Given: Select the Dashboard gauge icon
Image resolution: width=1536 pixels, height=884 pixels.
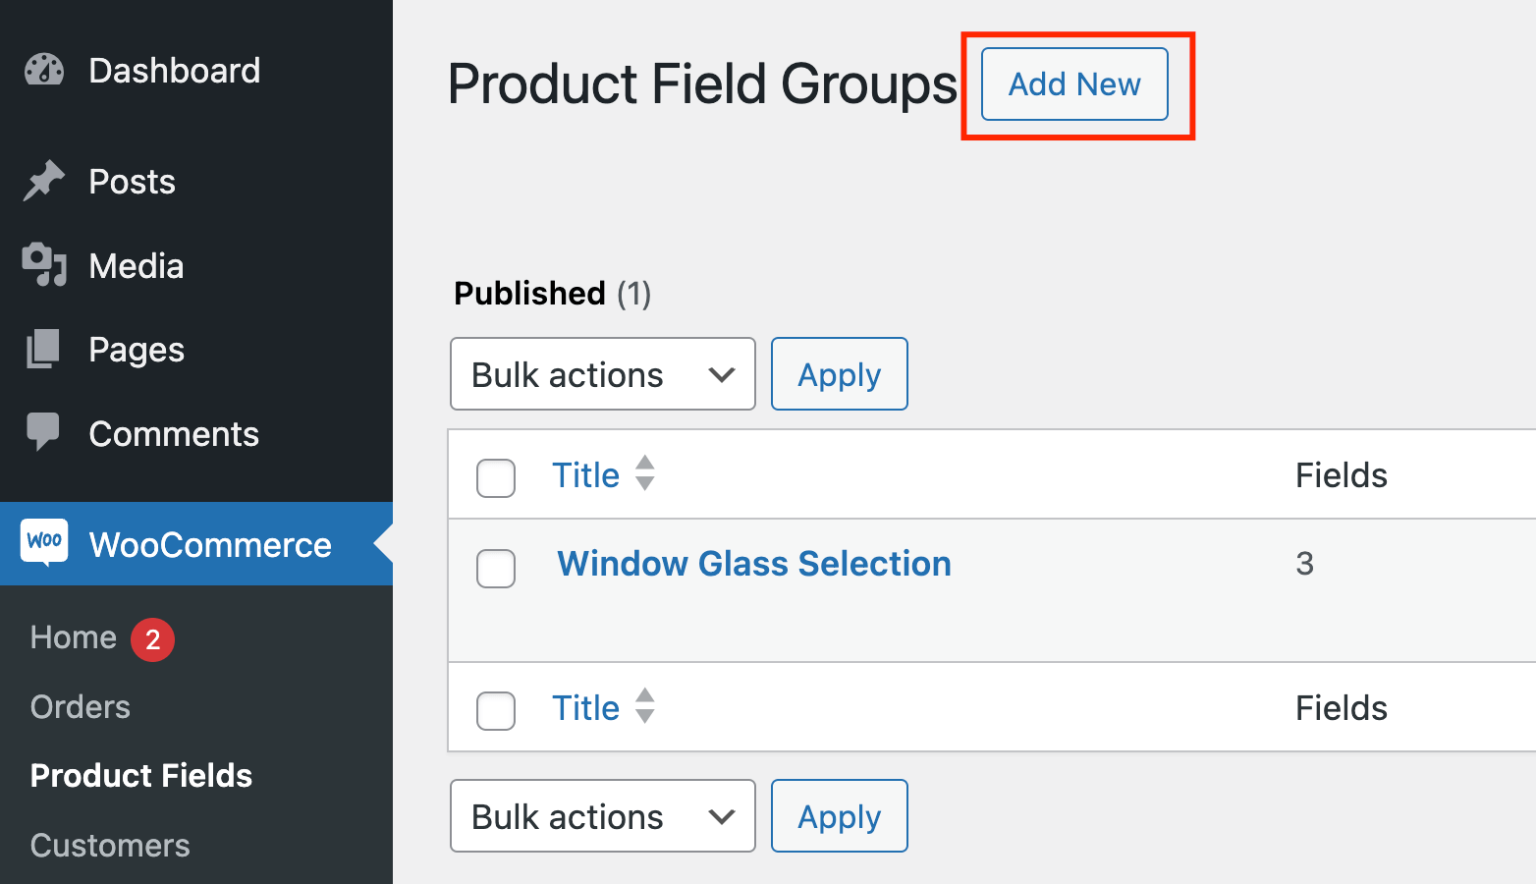Looking at the screenshot, I should click(x=42, y=70).
